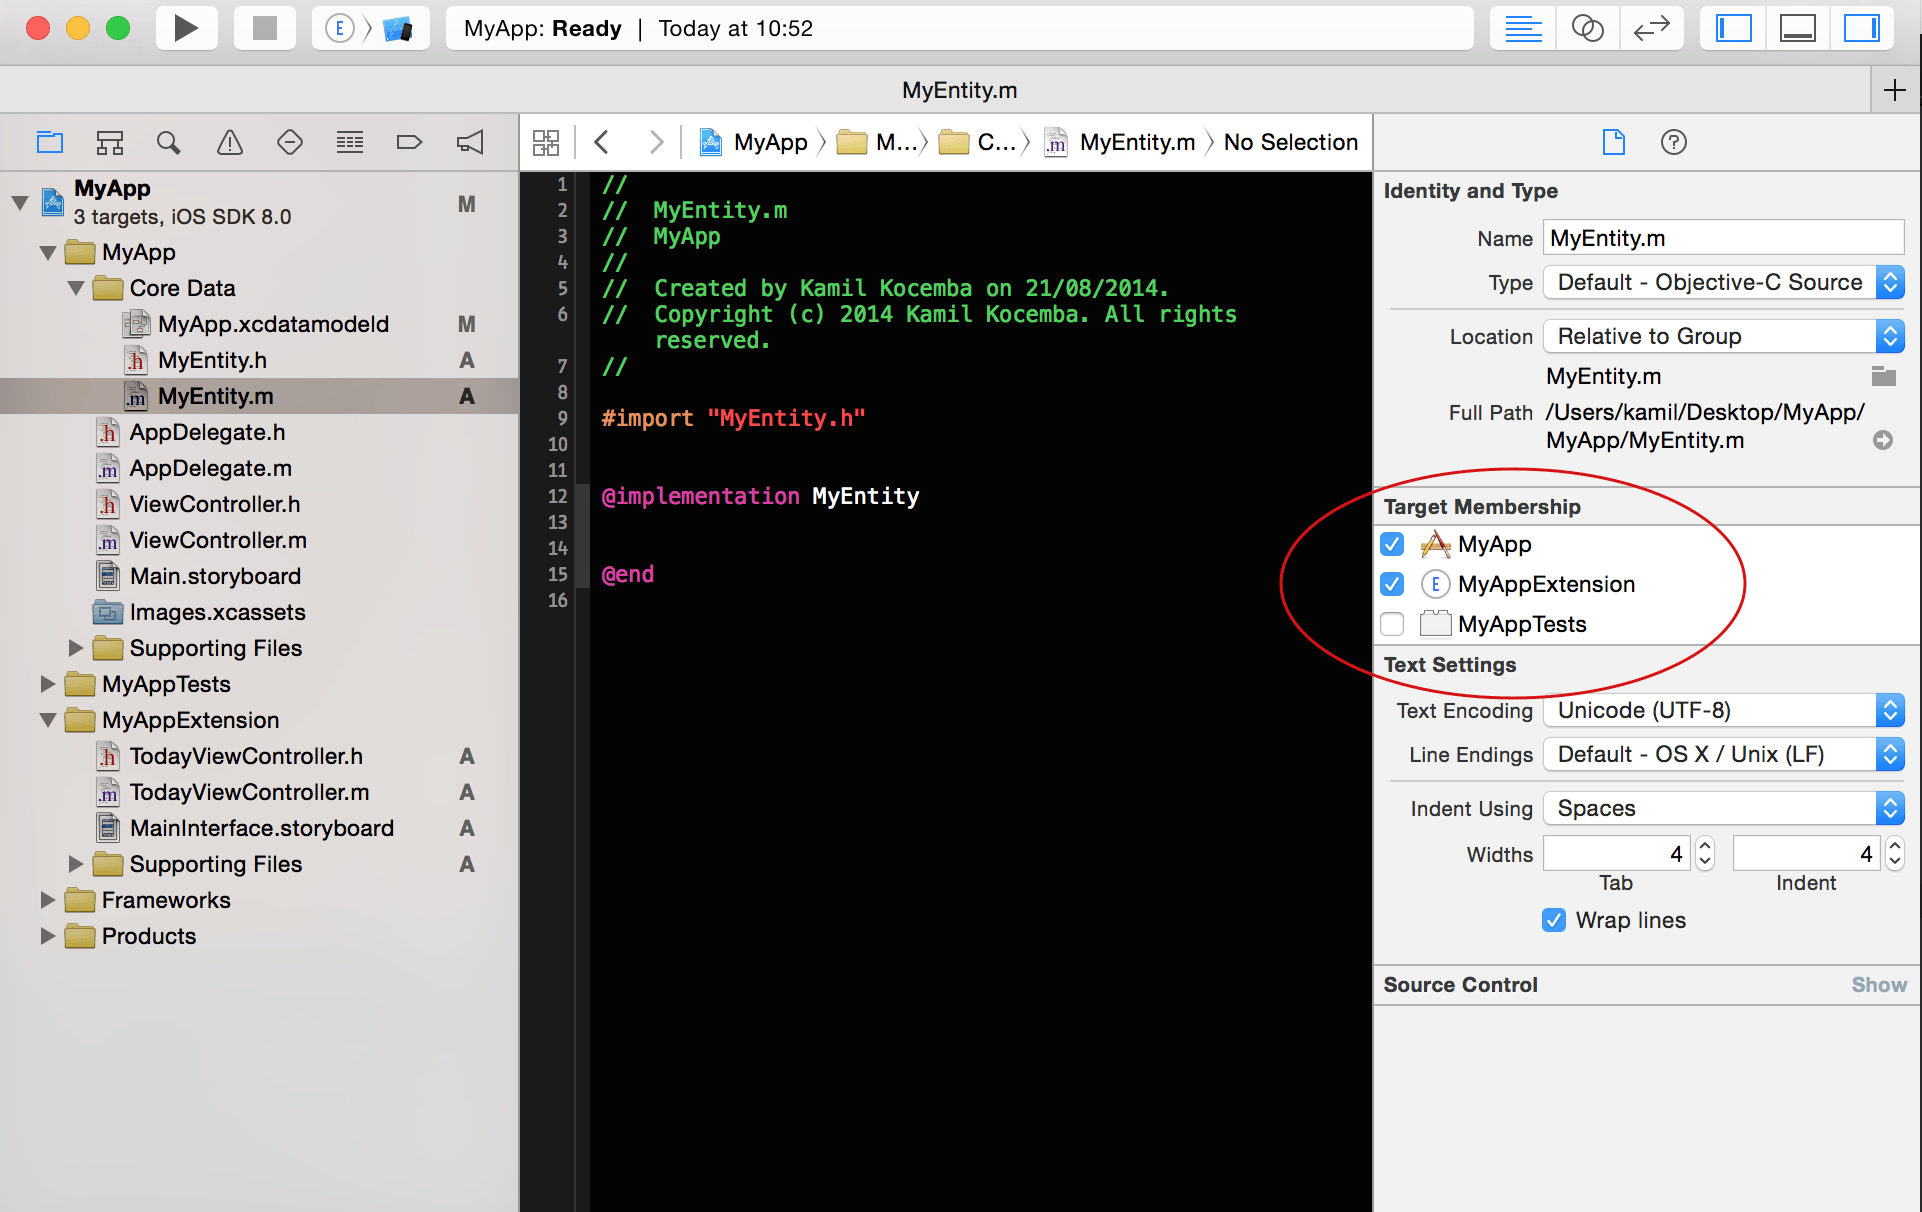The image size is (1922, 1212).
Task: Collapse the Core Data group
Action: tap(75, 289)
